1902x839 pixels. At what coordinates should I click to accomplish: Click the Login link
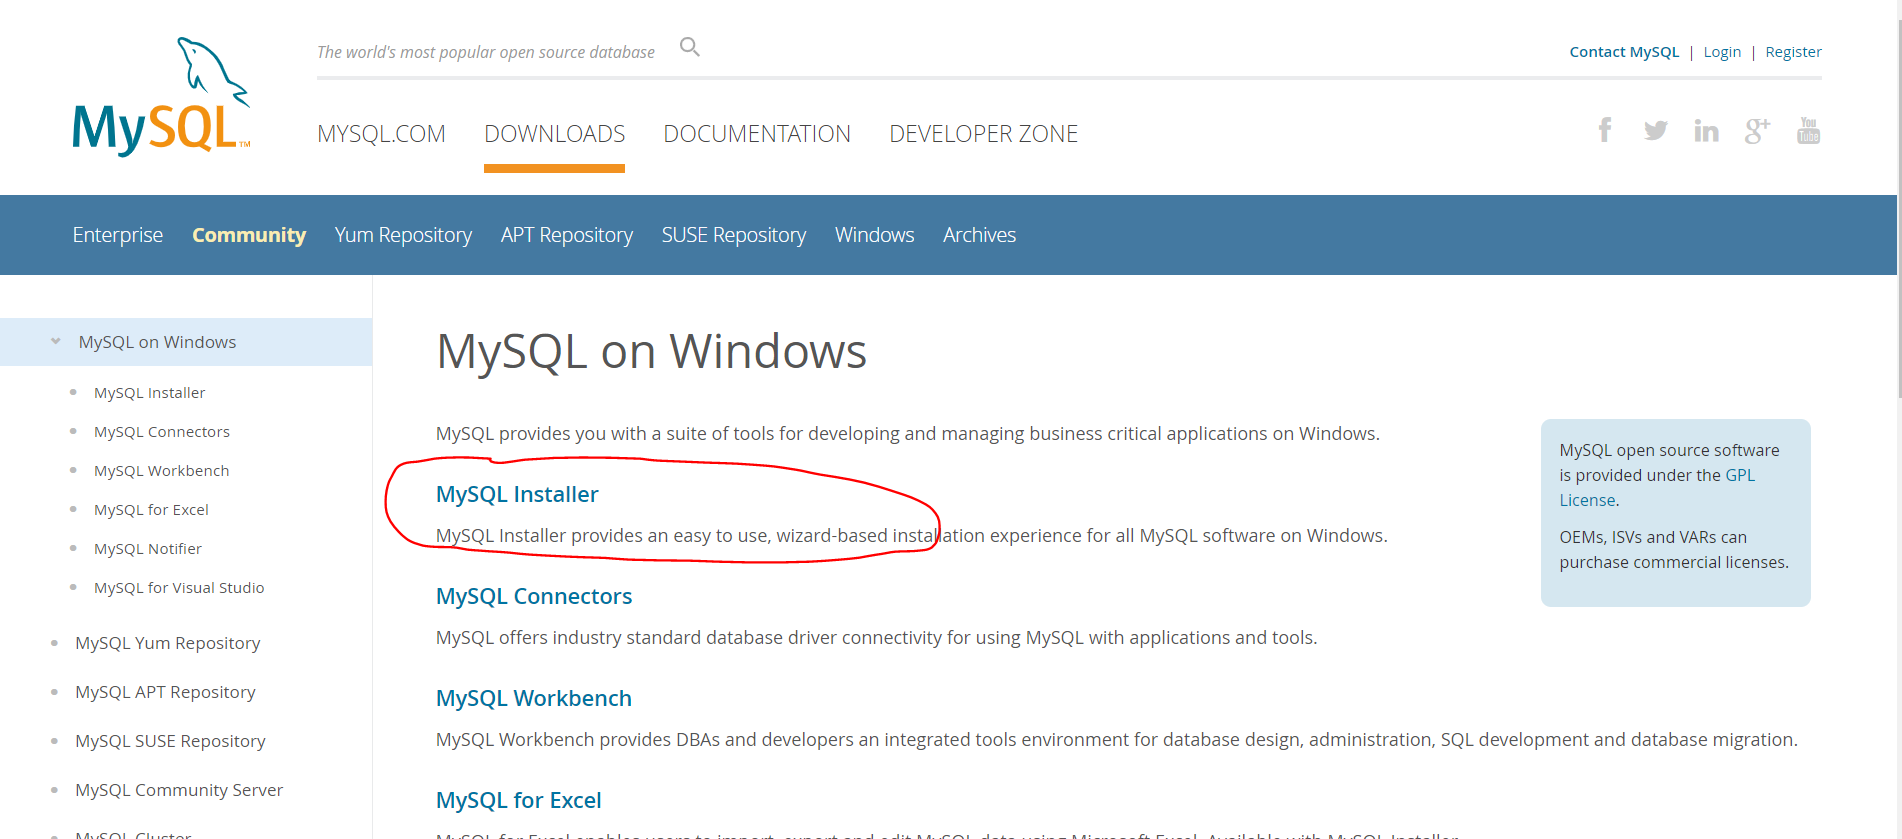coord(1722,52)
